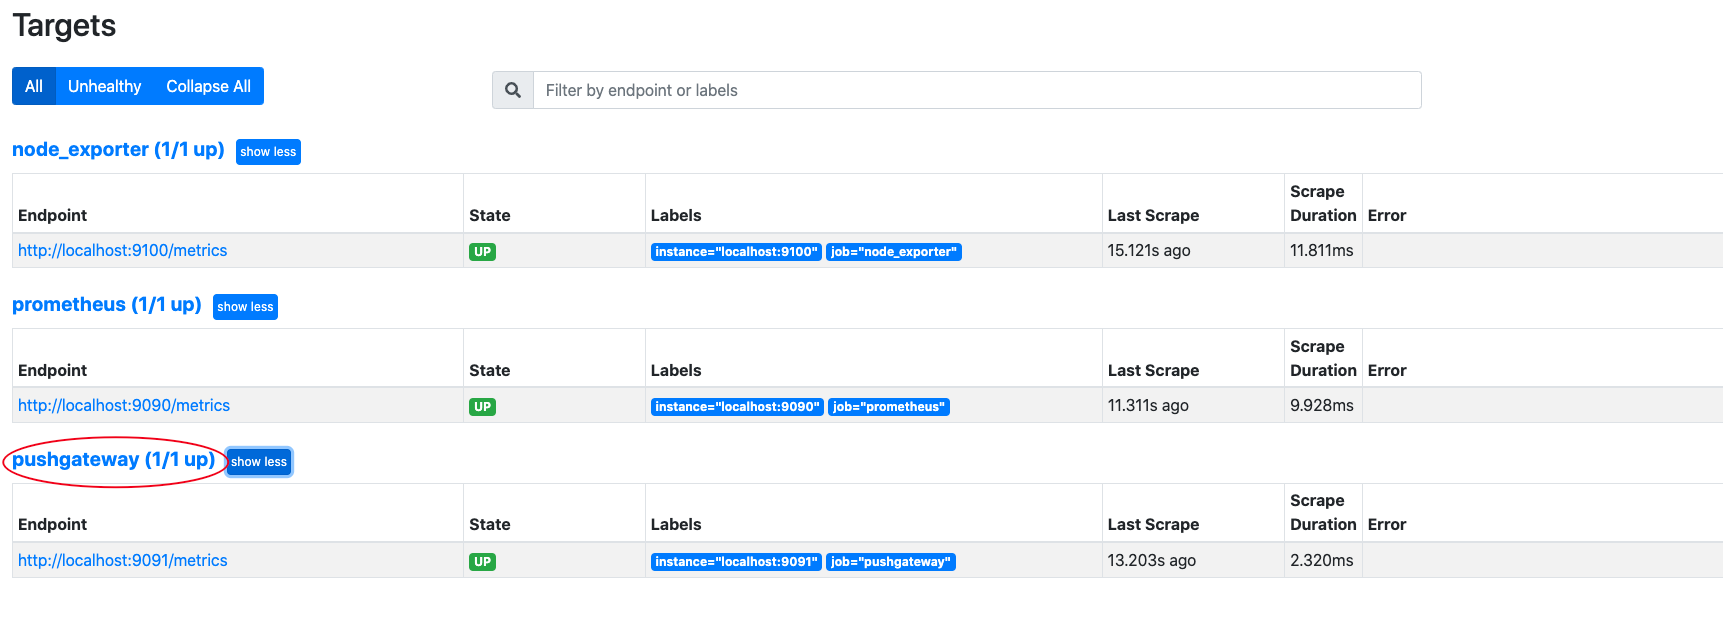Click the filter by endpoint or labels field
Image resolution: width=1723 pixels, height=621 pixels.
(976, 90)
